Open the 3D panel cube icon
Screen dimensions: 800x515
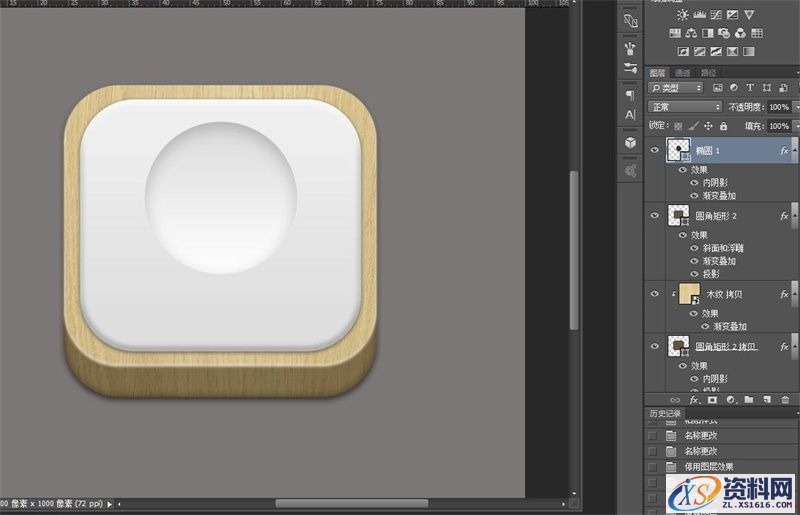tap(630, 143)
